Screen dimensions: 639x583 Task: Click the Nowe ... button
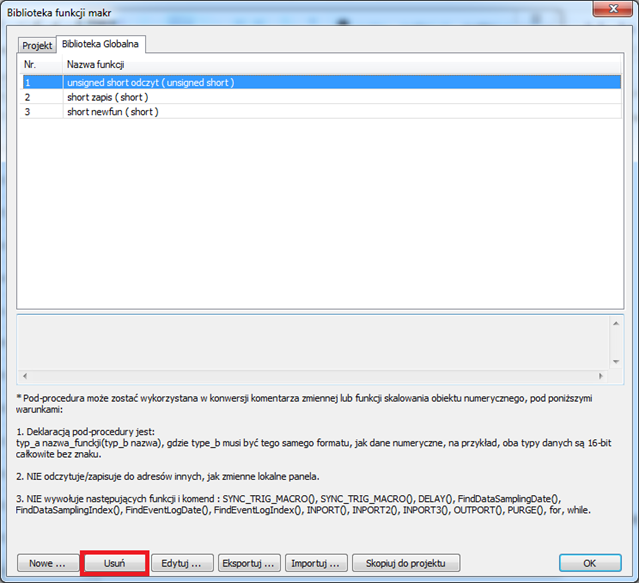click(48, 563)
